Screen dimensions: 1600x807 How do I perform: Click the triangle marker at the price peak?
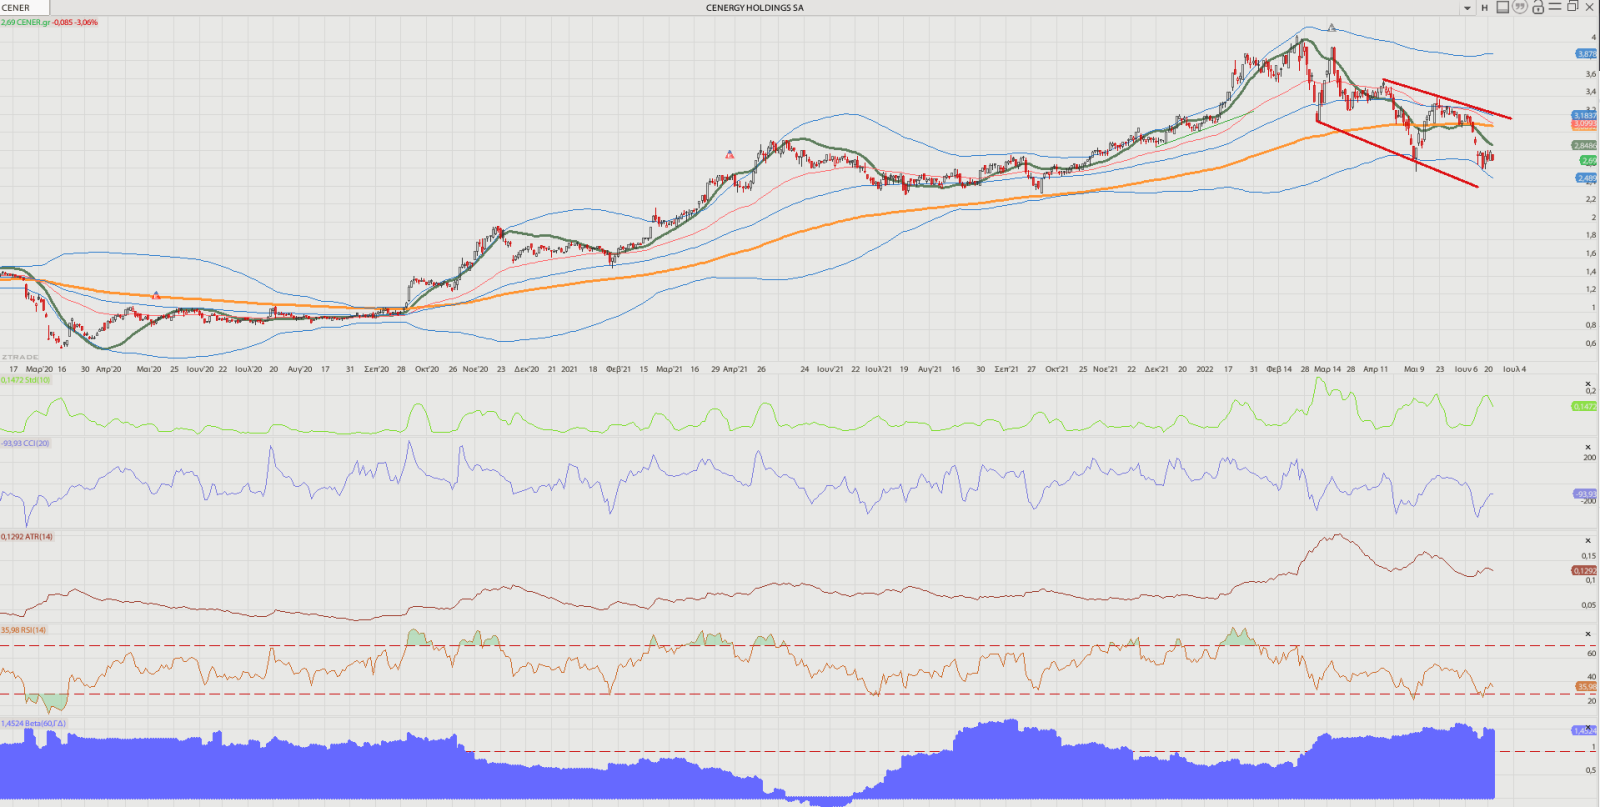click(x=1332, y=27)
